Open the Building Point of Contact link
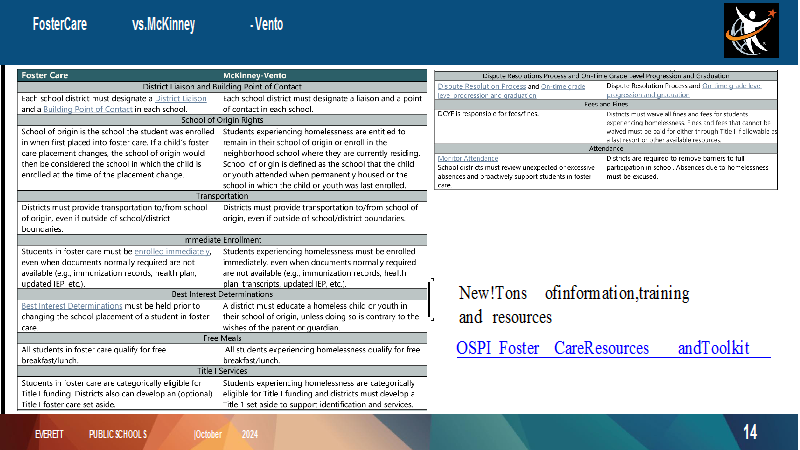800x450 pixels. [x=88, y=109]
